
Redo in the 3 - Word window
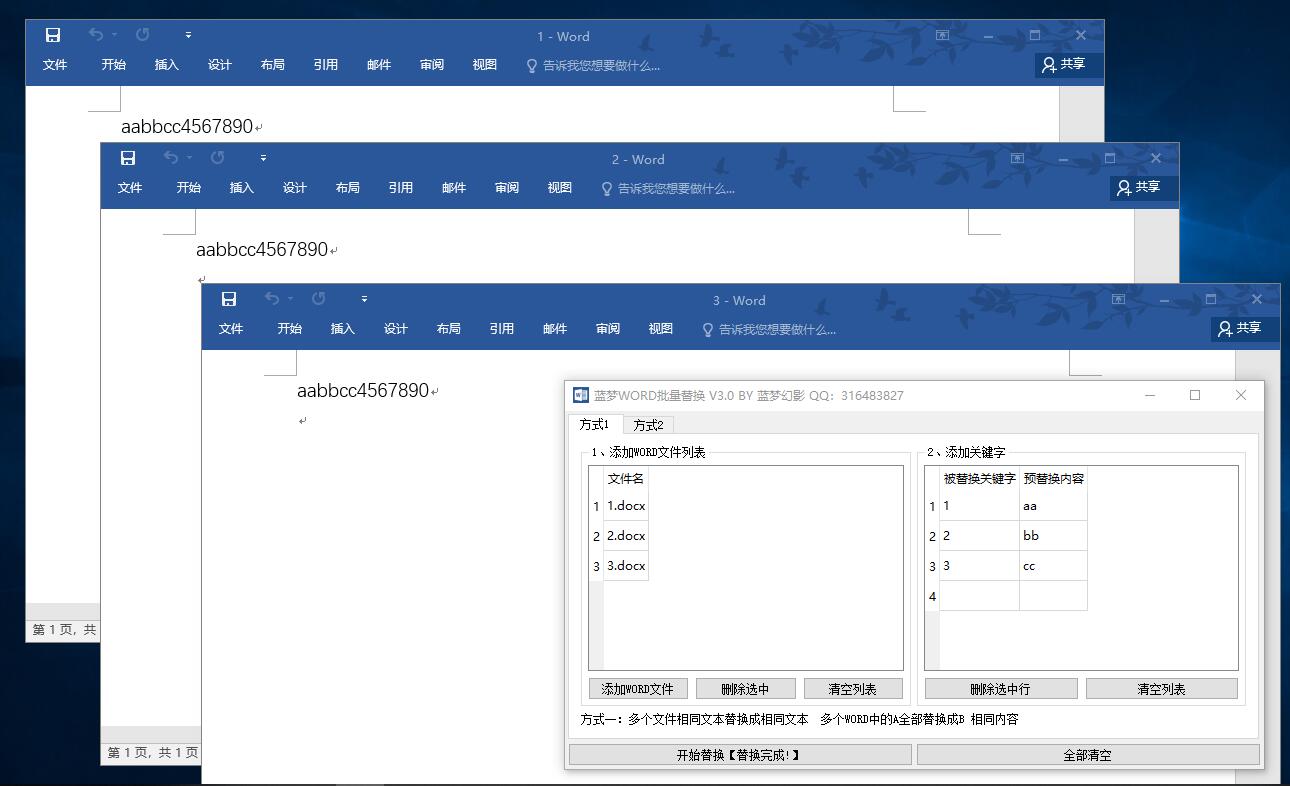tap(319, 299)
